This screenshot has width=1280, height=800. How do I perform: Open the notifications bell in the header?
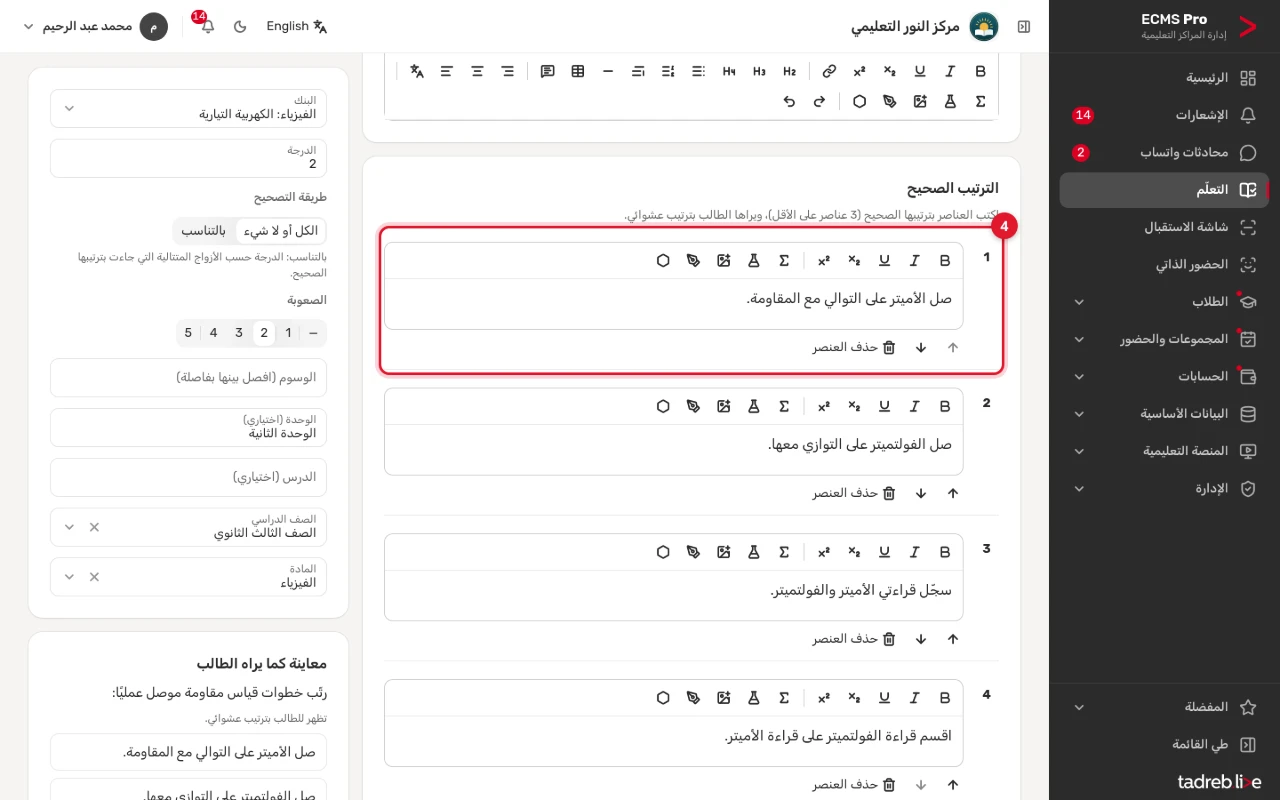click(207, 26)
